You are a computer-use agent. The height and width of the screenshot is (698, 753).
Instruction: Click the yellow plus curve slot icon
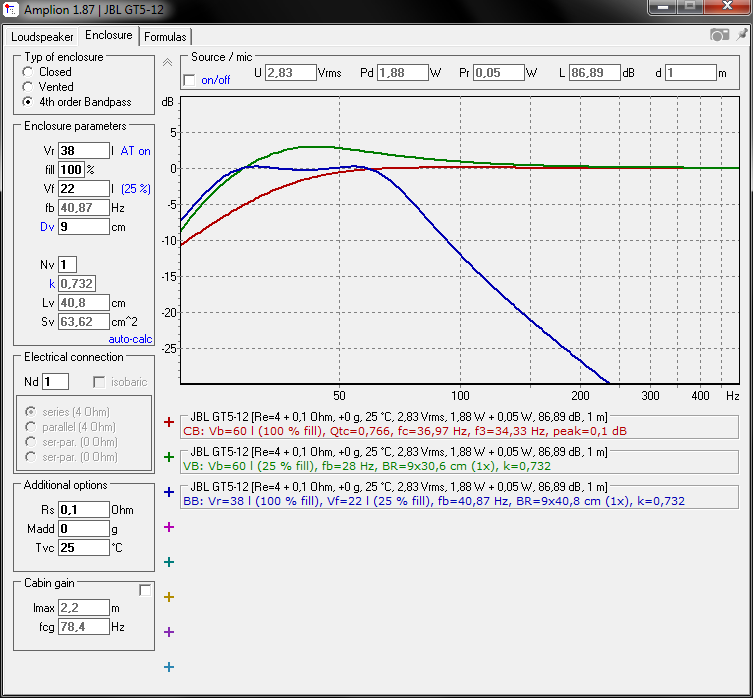(169, 597)
